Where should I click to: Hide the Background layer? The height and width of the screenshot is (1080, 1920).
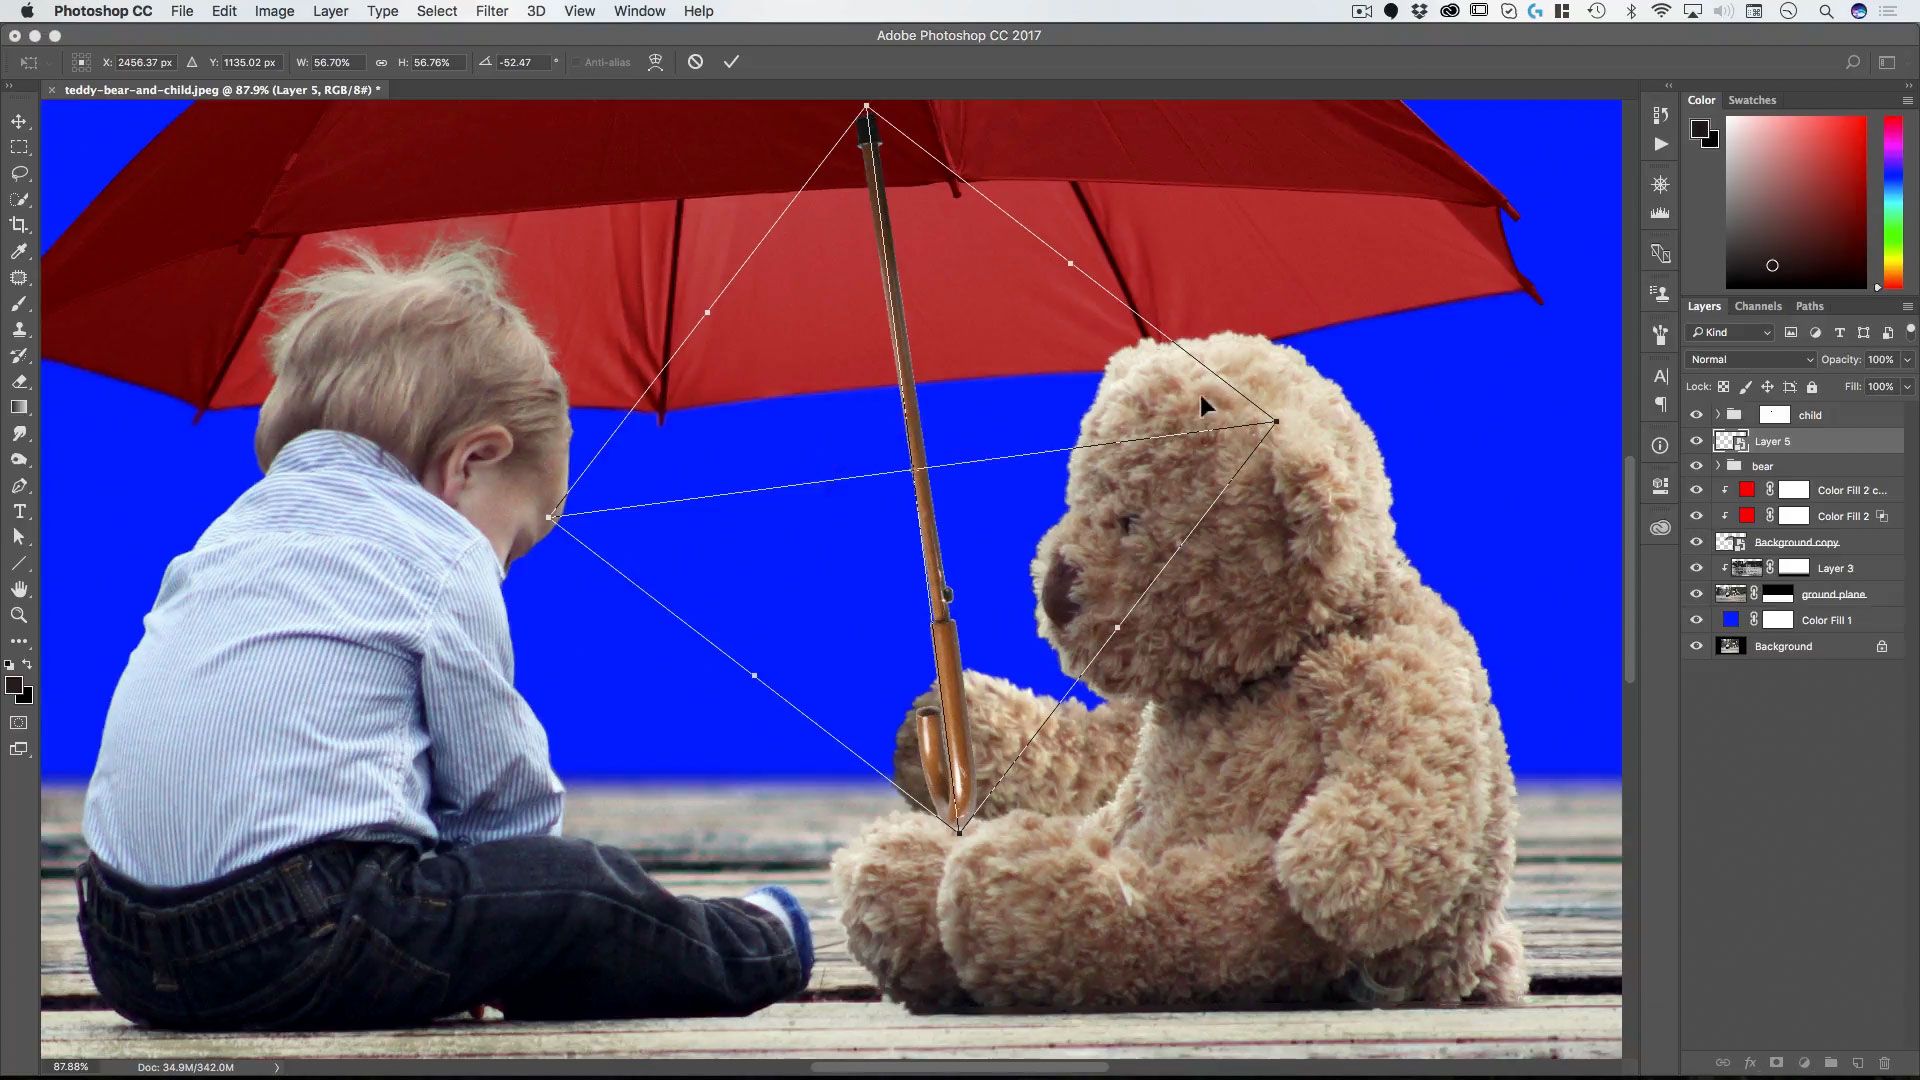tap(1696, 646)
